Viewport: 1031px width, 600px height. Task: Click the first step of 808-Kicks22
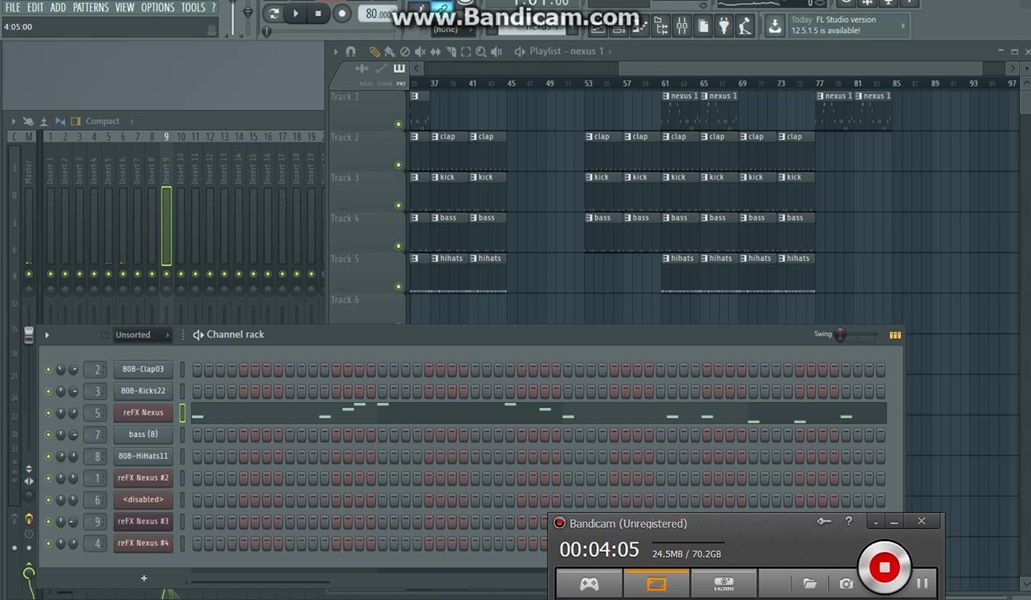click(x=197, y=392)
